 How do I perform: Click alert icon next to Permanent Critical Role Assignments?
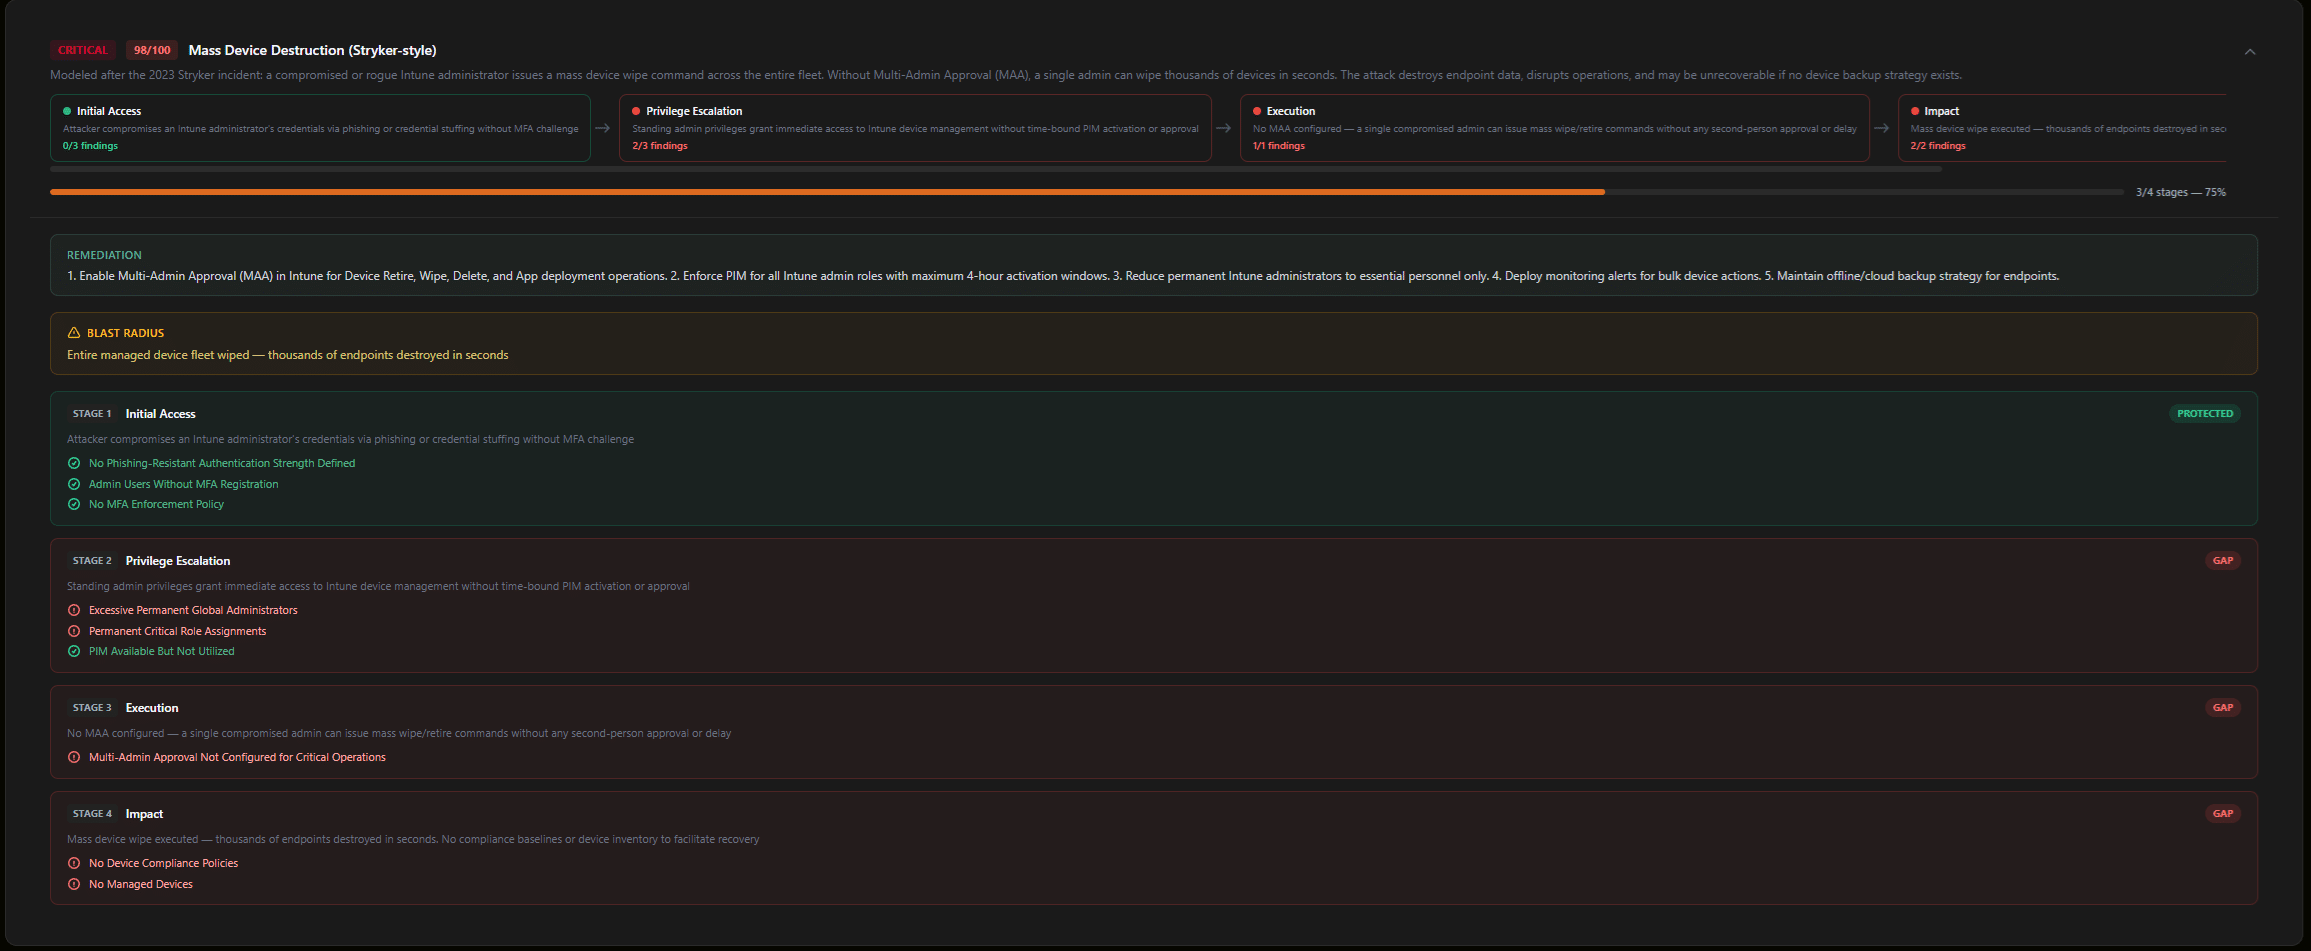(x=74, y=631)
